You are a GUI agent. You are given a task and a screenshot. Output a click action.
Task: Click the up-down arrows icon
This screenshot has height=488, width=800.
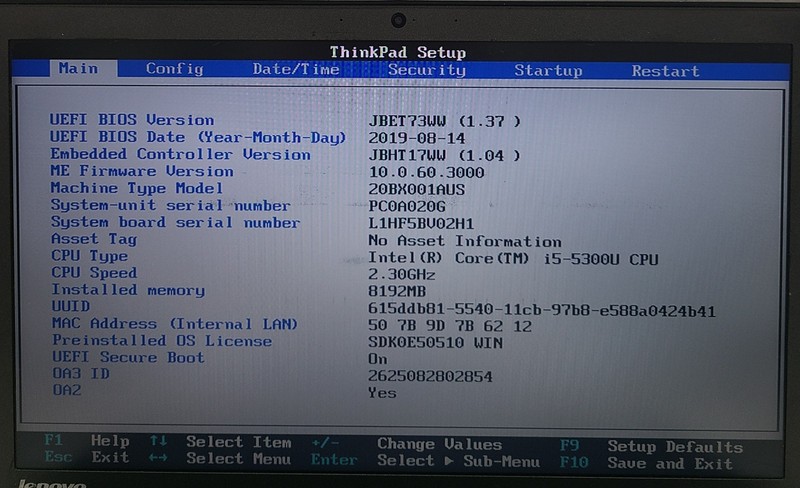coord(158,441)
